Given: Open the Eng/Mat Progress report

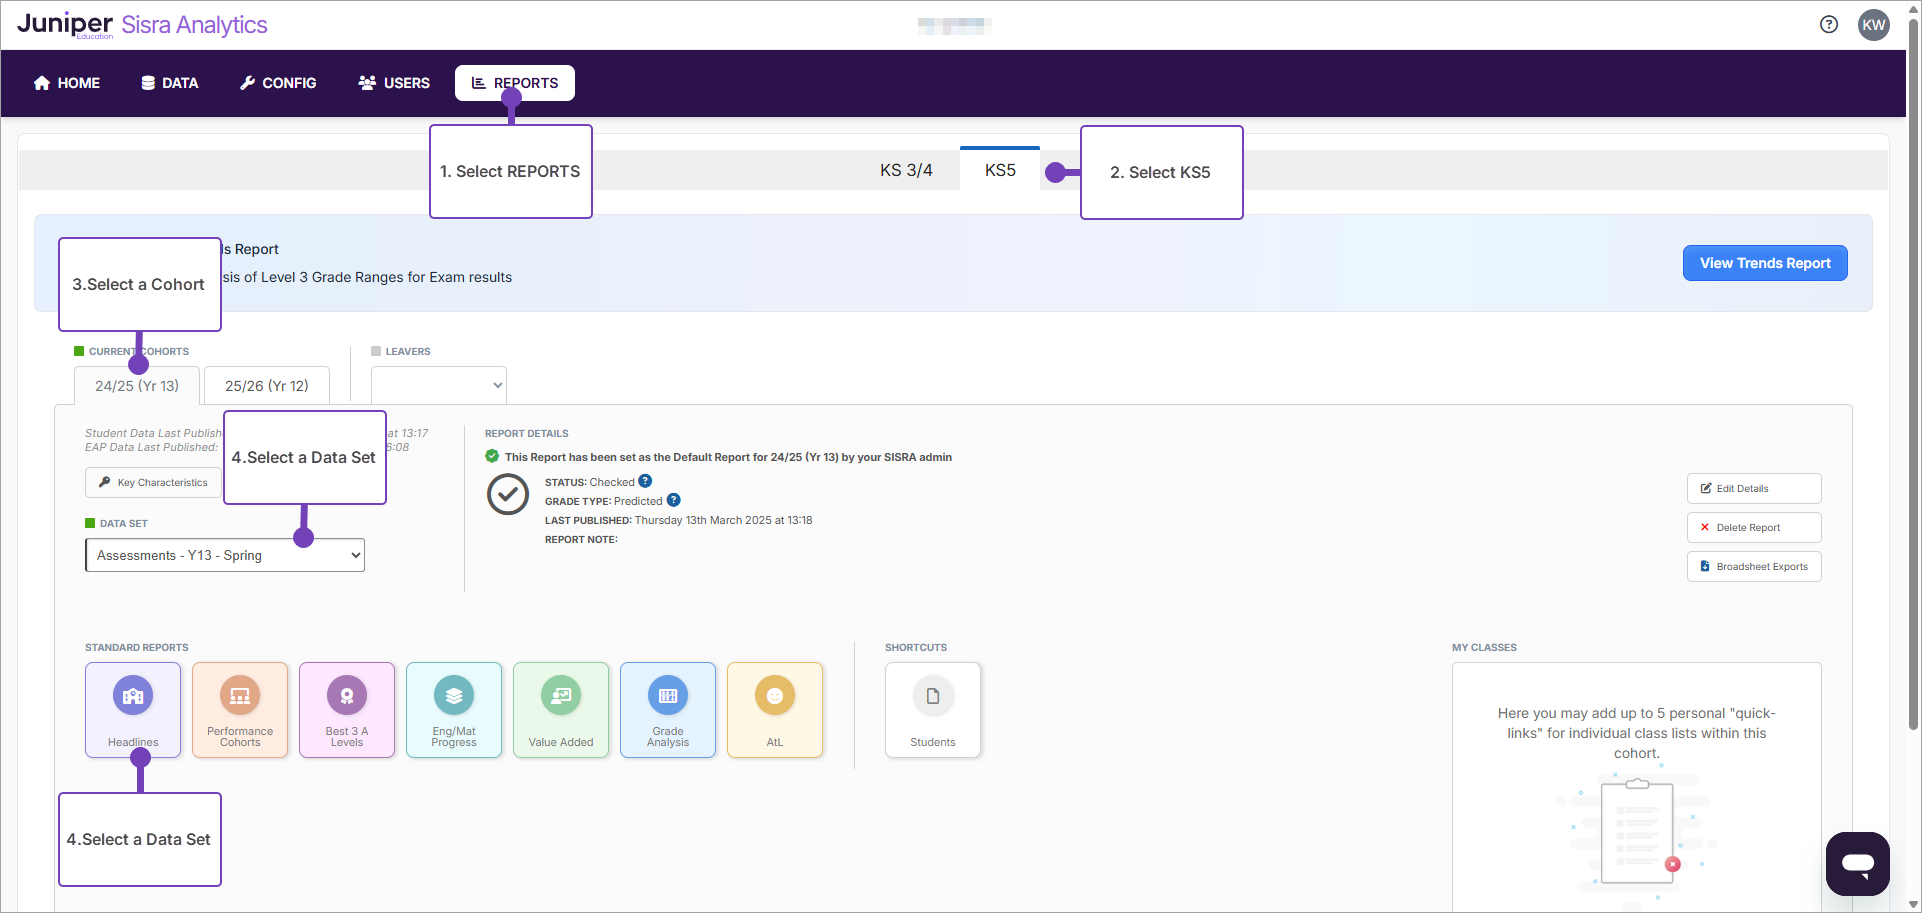Looking at the screenshot, I should click(x=454, y=709).
